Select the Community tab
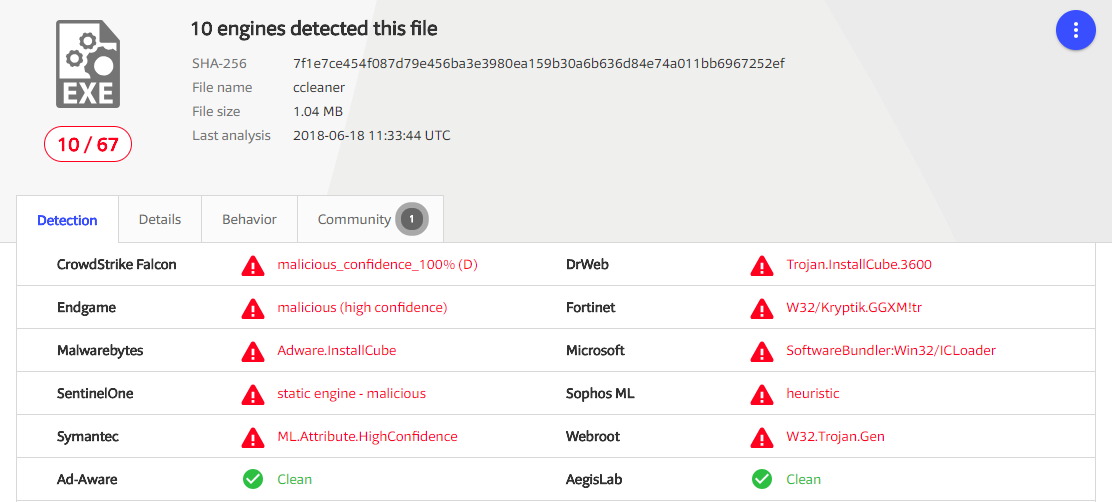The width and height of the screenshot is (1112, 502). [354, 219]
